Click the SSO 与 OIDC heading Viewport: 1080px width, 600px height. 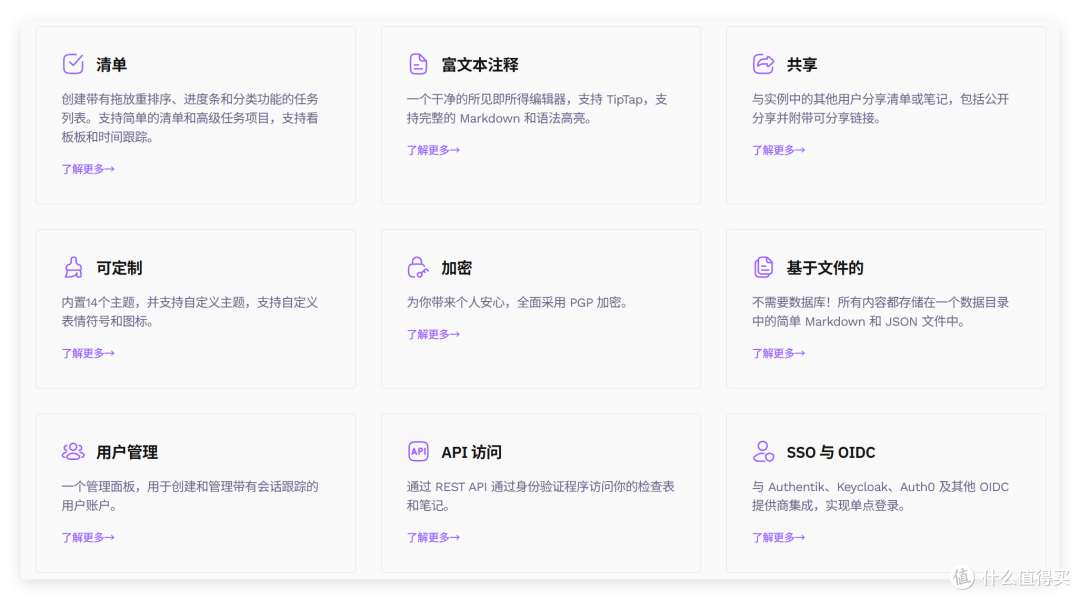click(x=831, y=453)
